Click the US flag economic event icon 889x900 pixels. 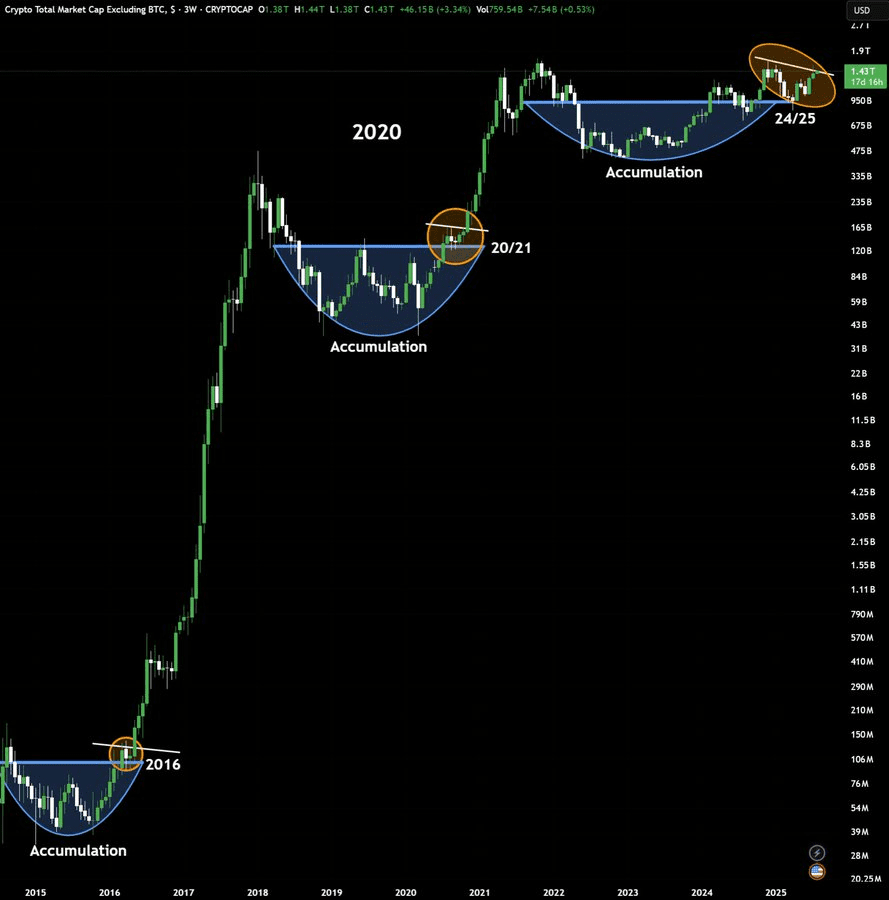coord(817,872)
